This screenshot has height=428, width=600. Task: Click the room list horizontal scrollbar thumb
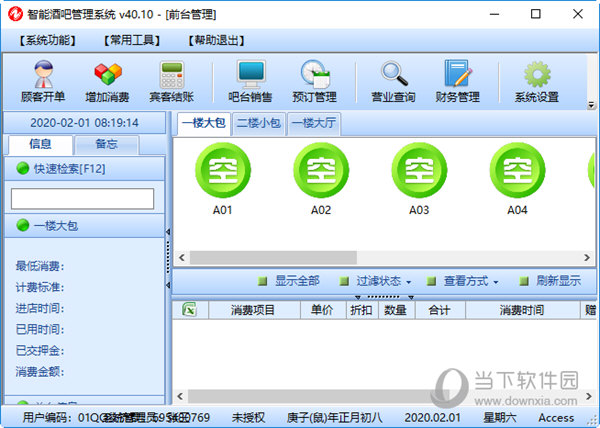273,257
